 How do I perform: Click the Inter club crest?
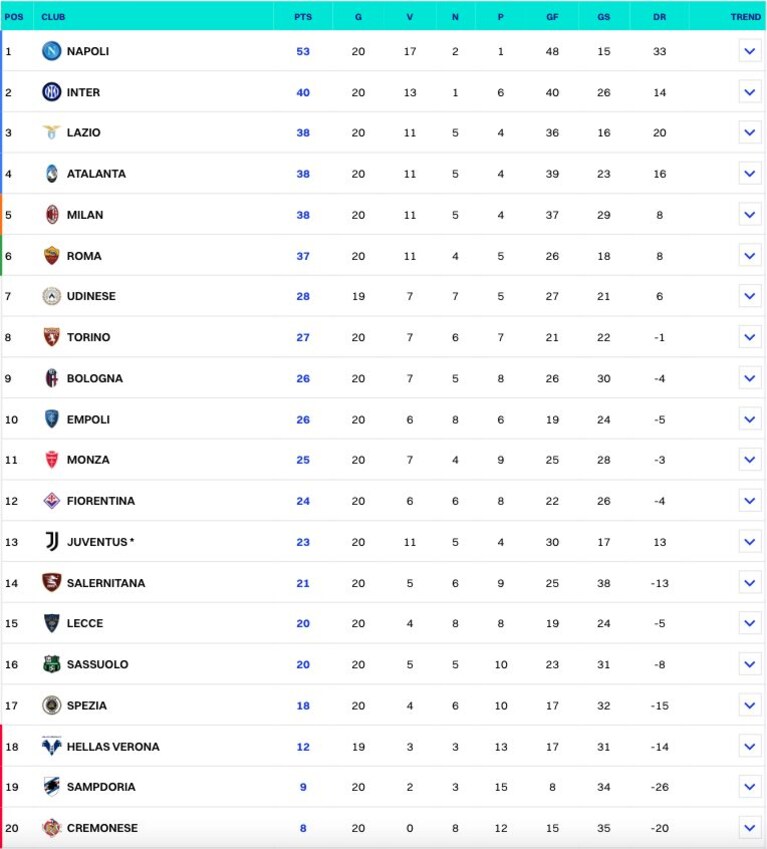(51, 92)
